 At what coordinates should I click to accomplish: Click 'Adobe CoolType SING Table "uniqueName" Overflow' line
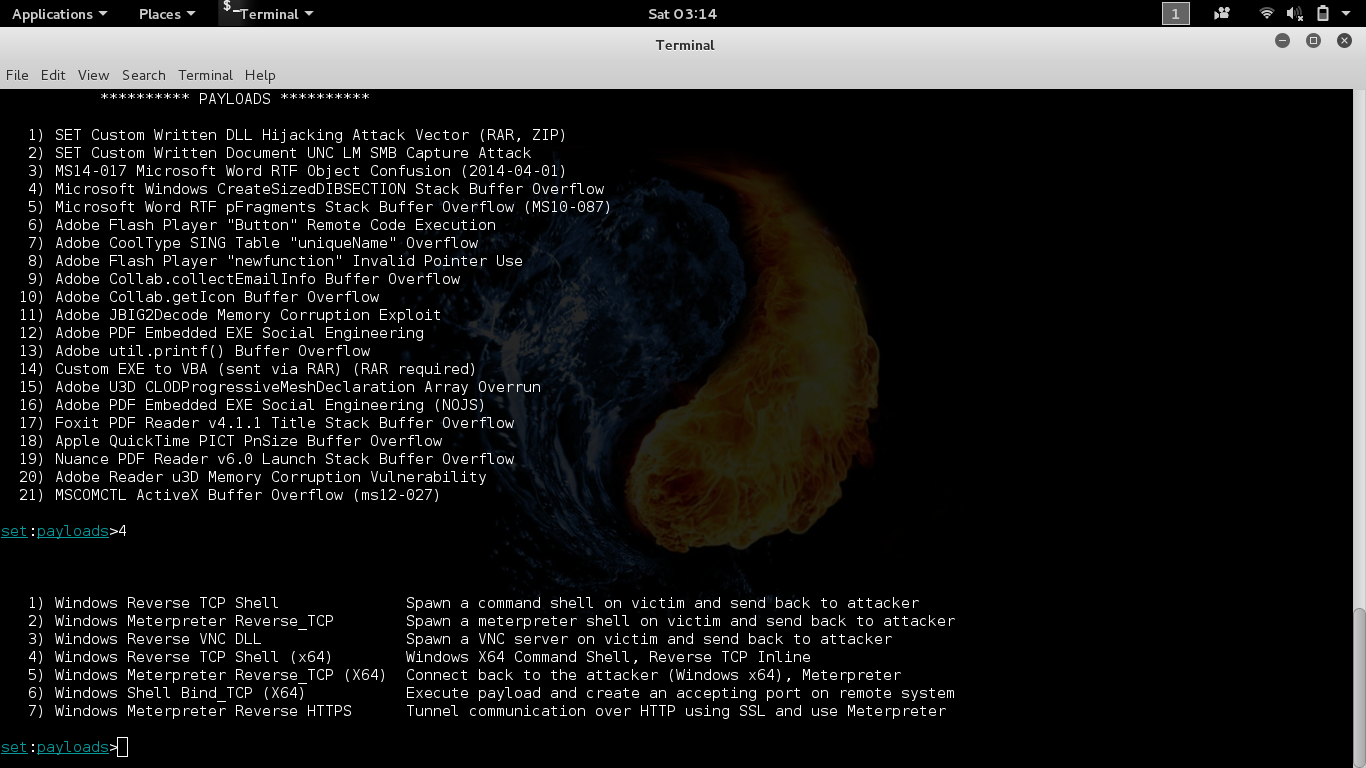click(x=266, y=243)
